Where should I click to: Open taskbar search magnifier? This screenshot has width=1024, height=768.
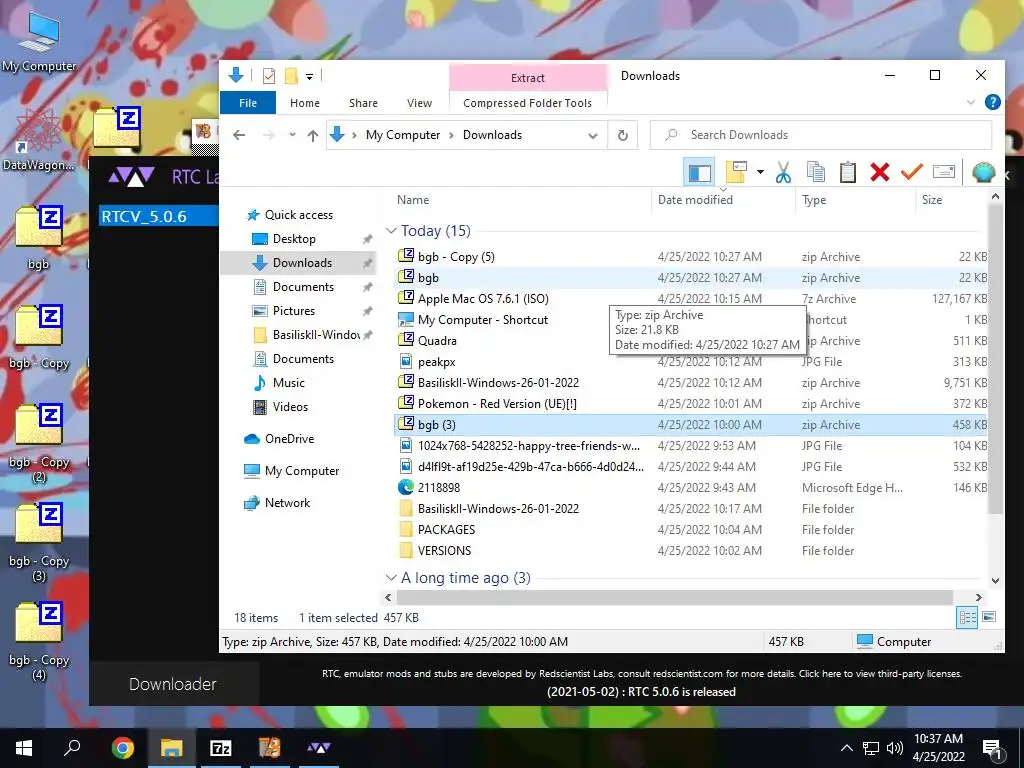coord(72,748)
